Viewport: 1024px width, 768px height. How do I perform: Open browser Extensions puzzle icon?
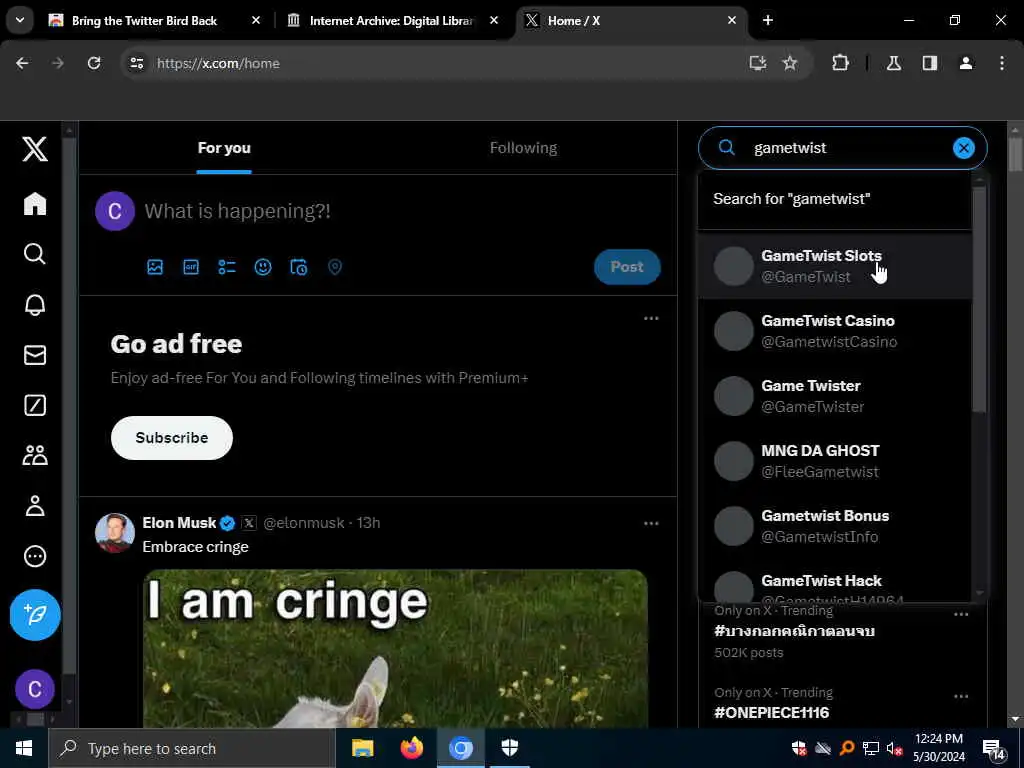pyautogui.click(x=840, y=63)
